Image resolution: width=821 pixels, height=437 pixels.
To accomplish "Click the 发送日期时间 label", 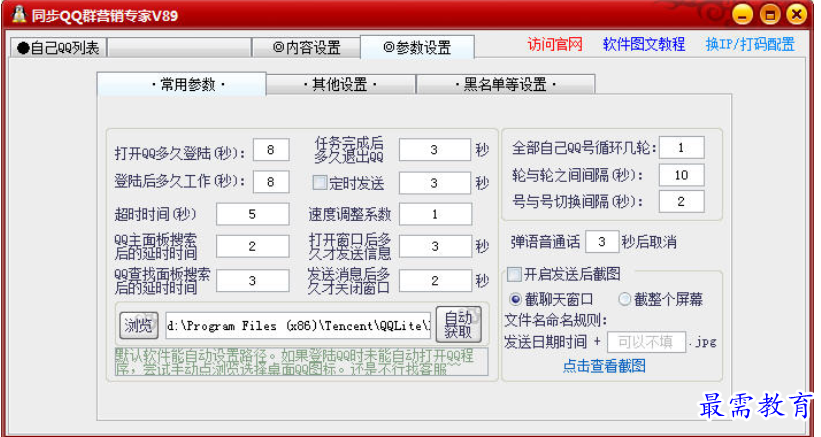I will 545,342.
